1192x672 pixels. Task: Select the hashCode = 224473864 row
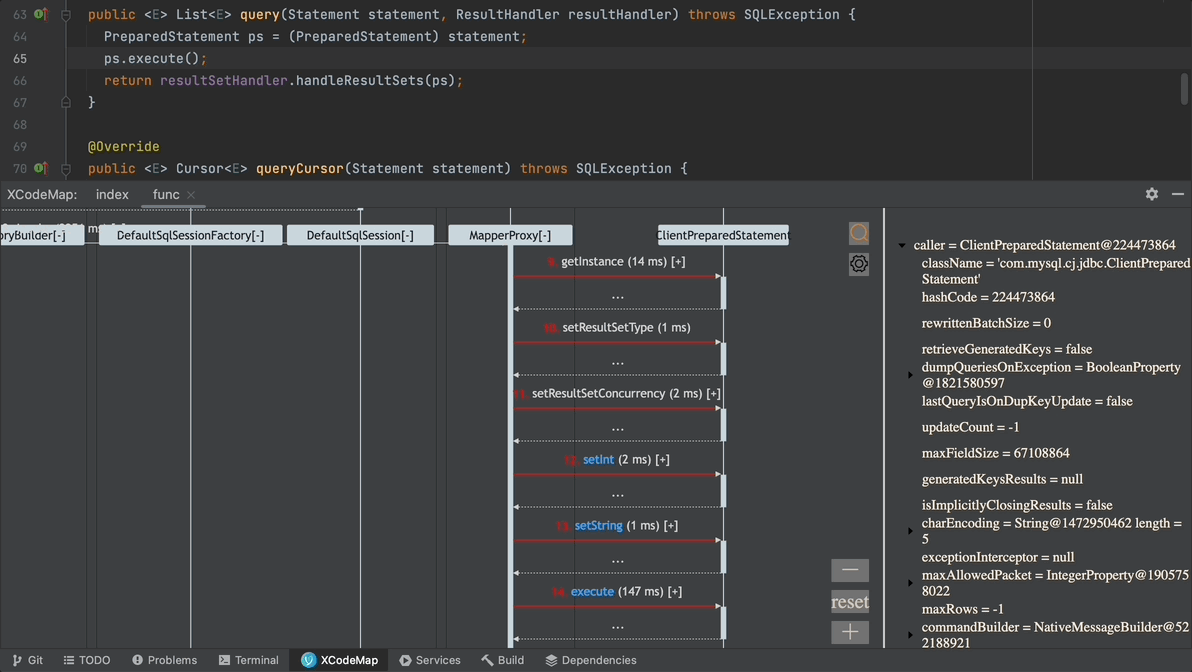(988, 297)
